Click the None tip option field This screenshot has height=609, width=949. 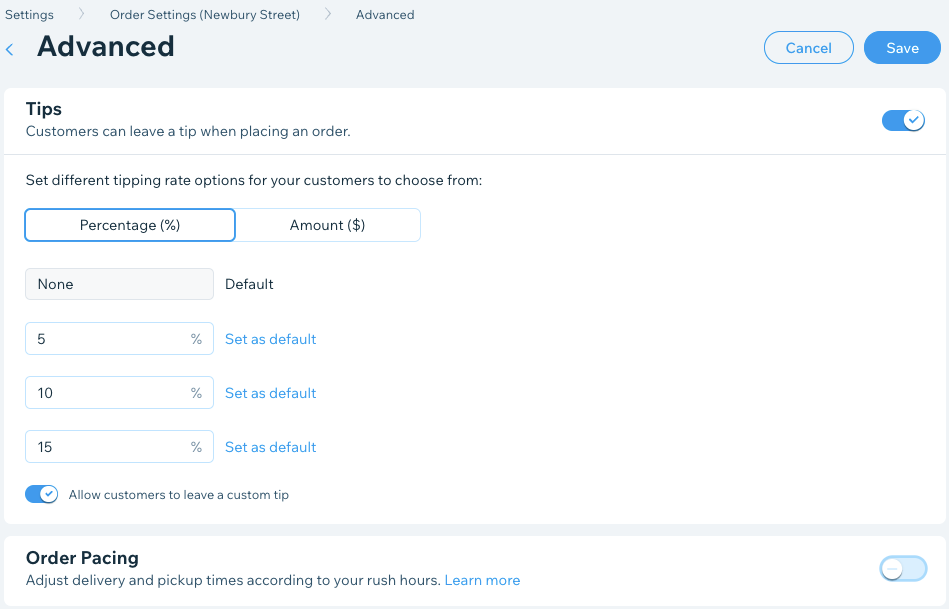[x=119, y=284]
